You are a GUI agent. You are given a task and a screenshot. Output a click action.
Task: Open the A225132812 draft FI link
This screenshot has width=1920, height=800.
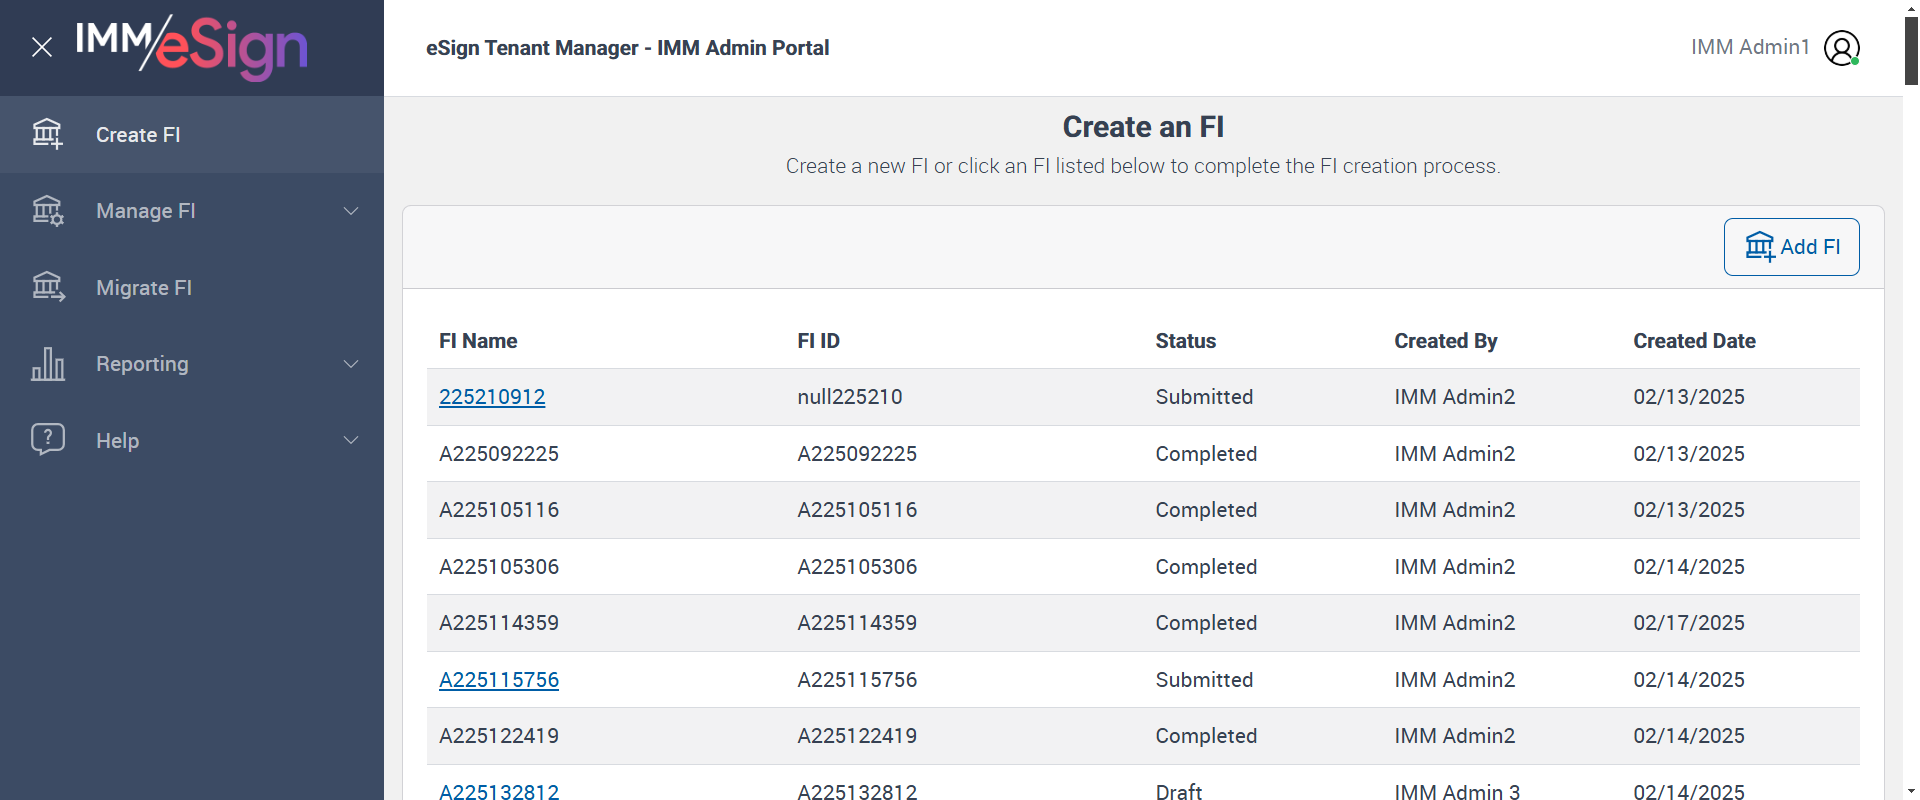click(x=499, y=791)
